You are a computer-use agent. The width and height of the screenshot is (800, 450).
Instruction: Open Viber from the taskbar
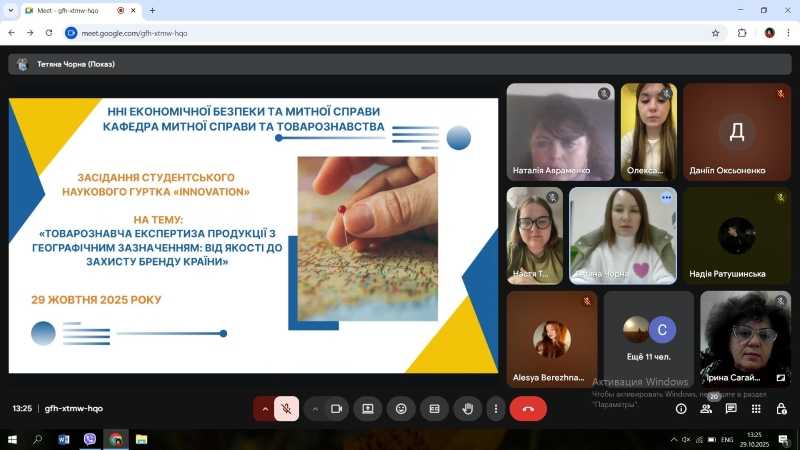click(90, 439)
